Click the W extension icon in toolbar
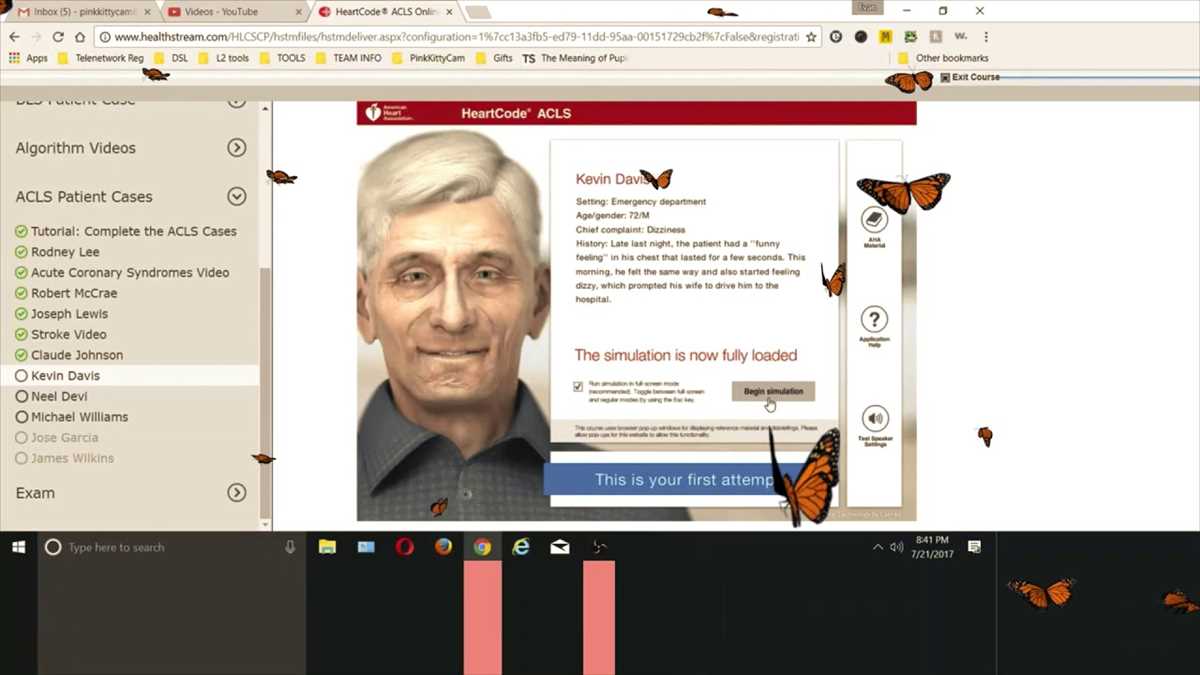Viewport: 1200px width, 675px height. tap(960, 36)
